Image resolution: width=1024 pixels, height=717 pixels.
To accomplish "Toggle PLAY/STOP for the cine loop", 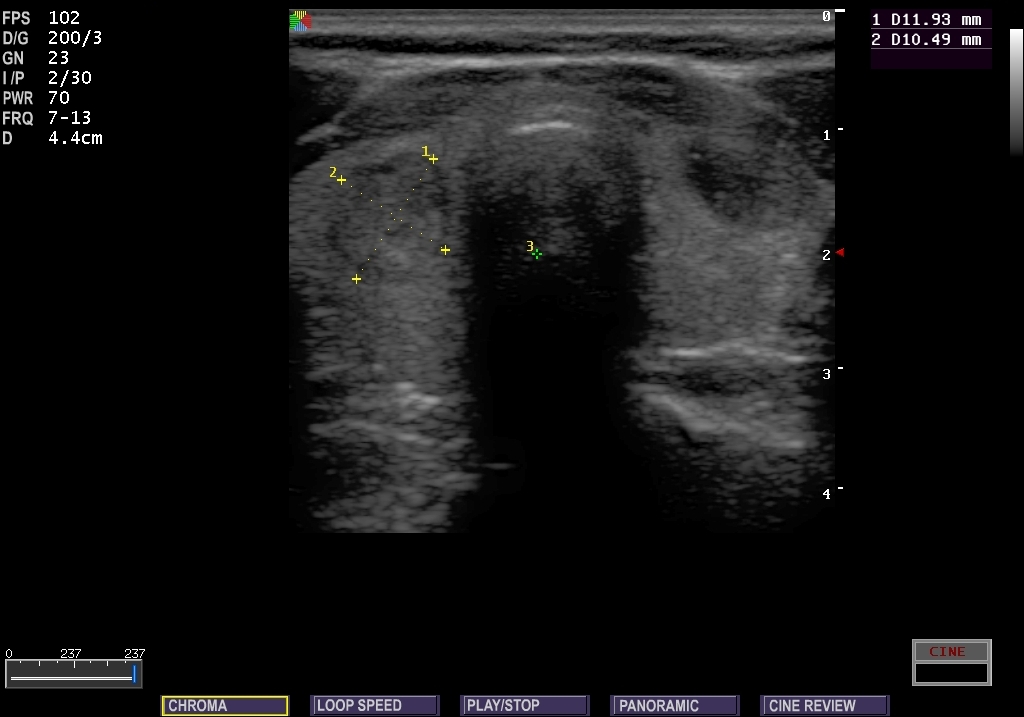I will click(524, 705).
